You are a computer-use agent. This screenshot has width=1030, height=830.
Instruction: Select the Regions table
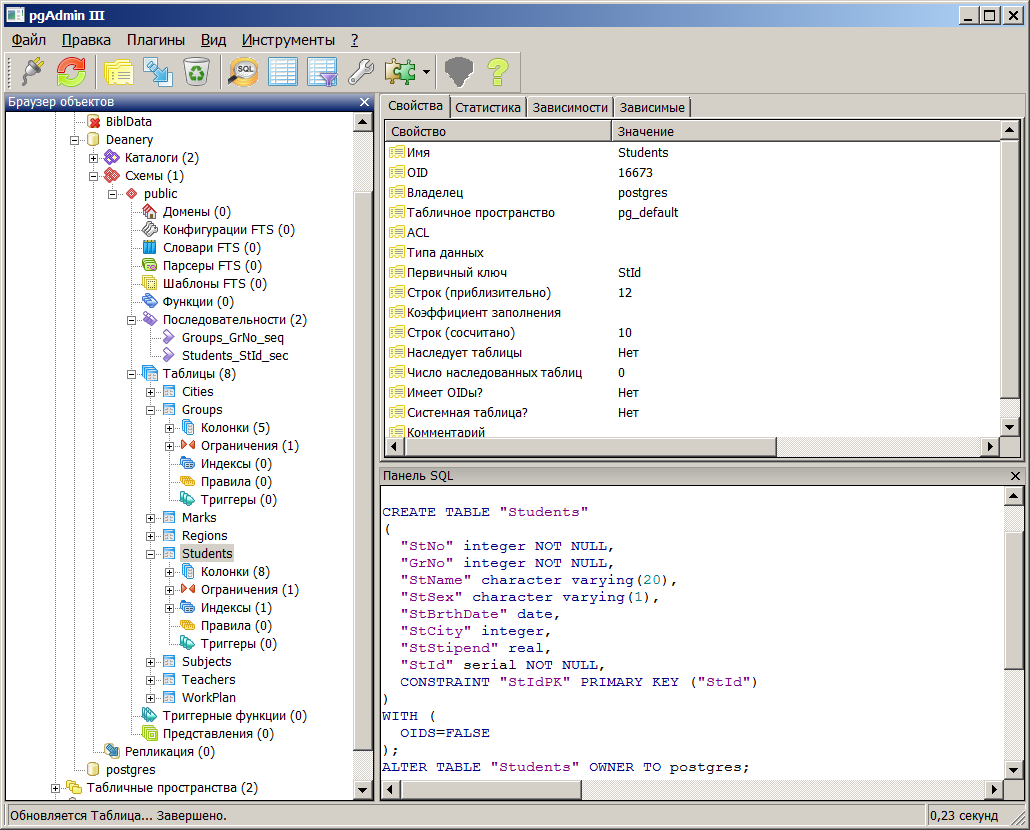204,536
